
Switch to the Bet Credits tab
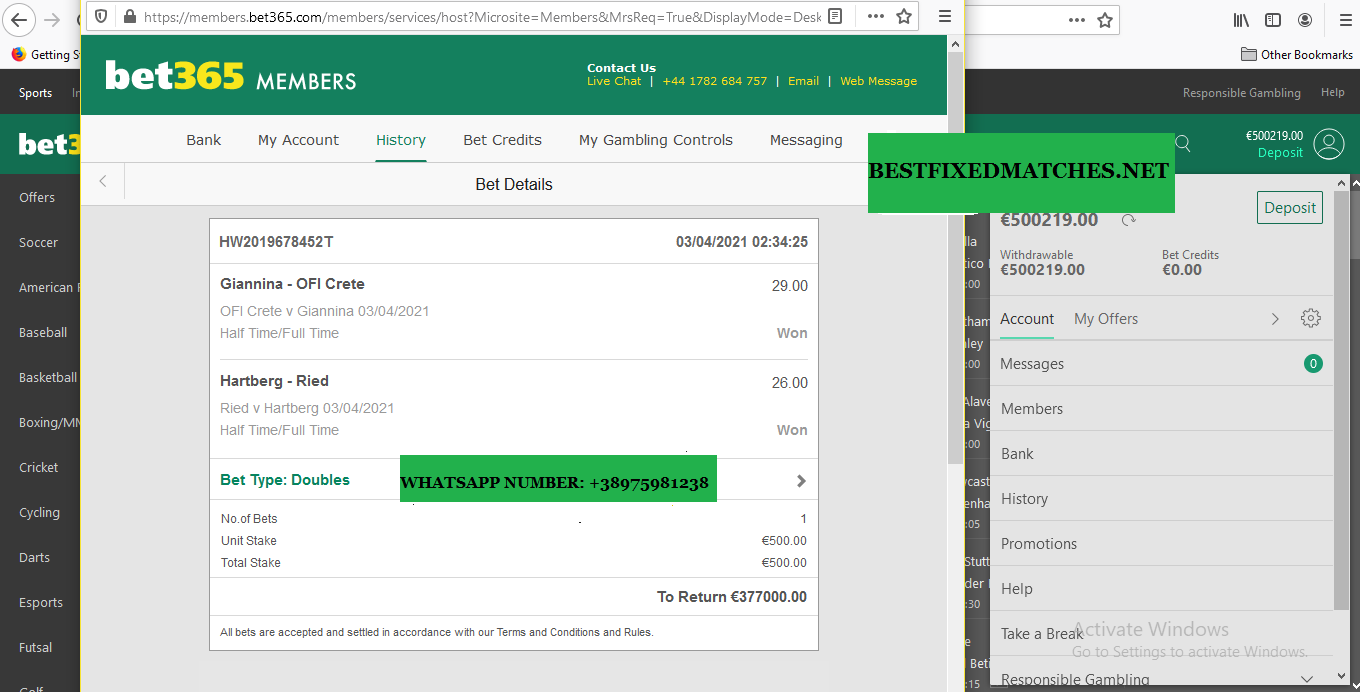point(502,140)
